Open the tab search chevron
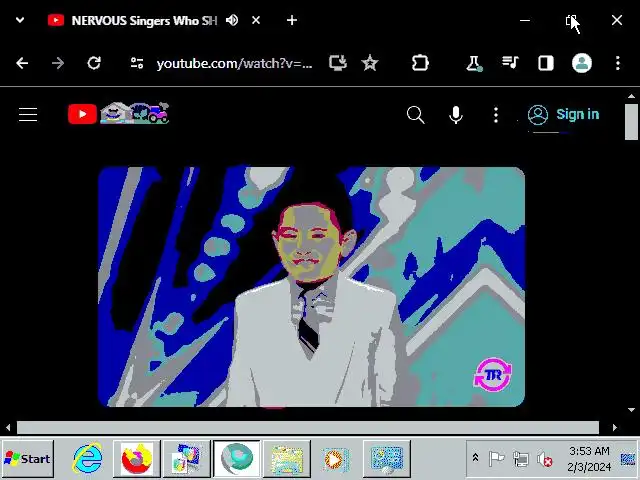Image resolution: width=640 pixels, height=480 pixels. coord(20,20)
